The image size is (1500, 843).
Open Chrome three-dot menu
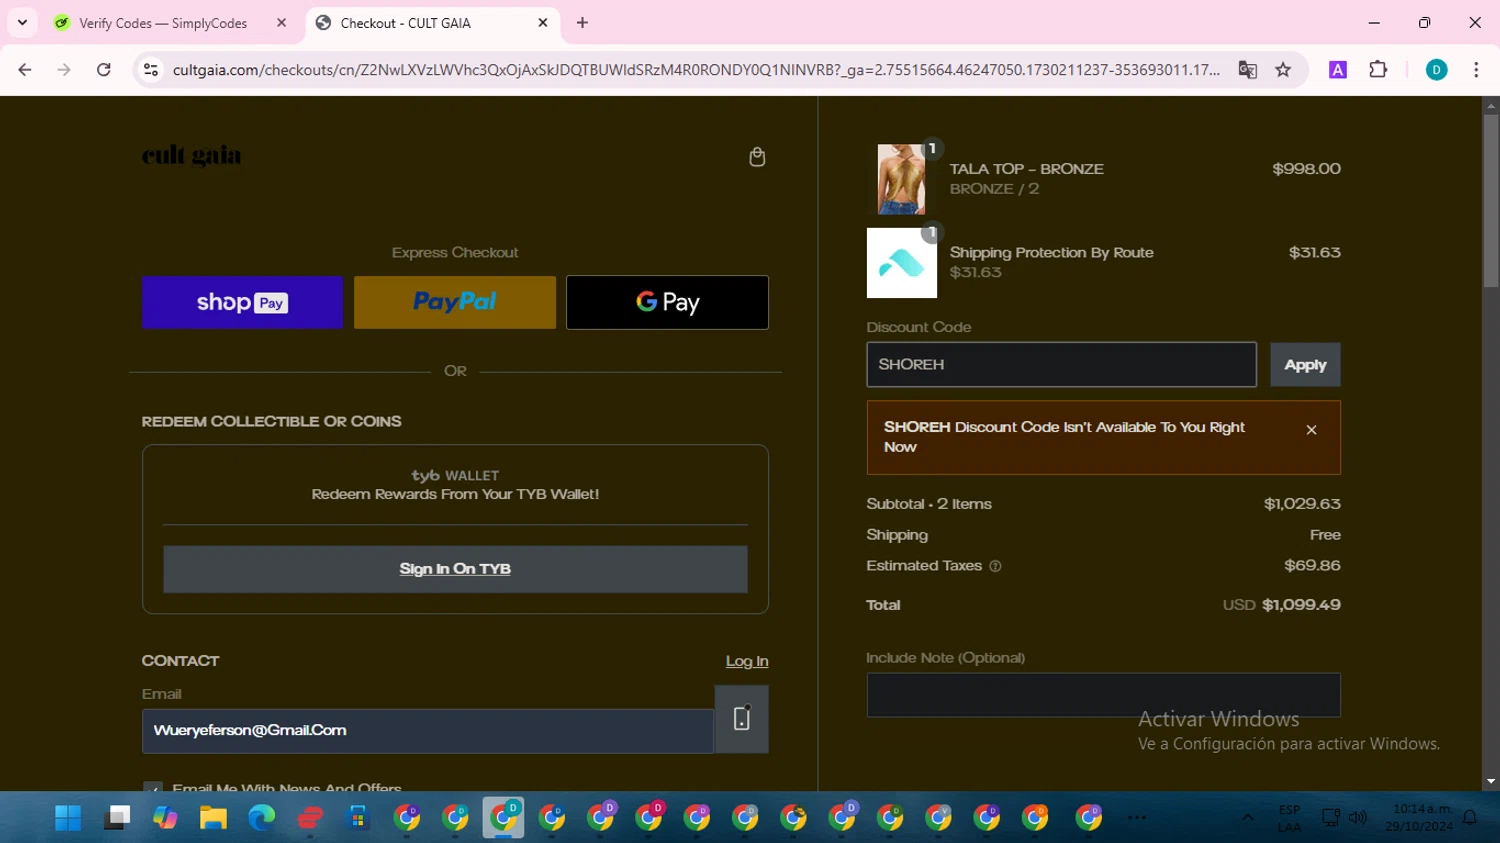[1476, 70]
